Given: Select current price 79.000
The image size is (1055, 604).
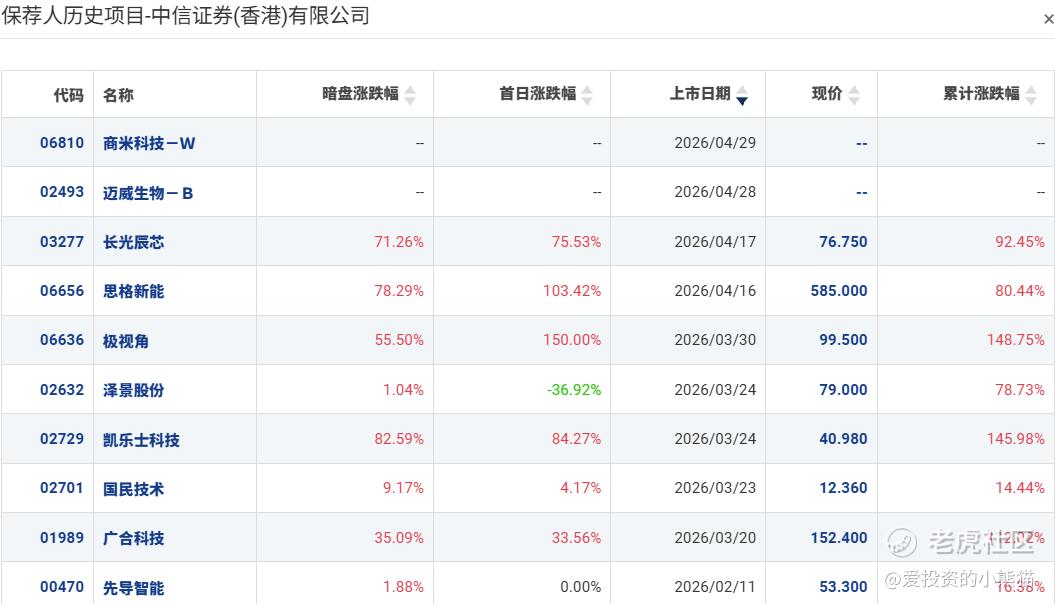Looking at the screenshot, I should coord(843,389).
